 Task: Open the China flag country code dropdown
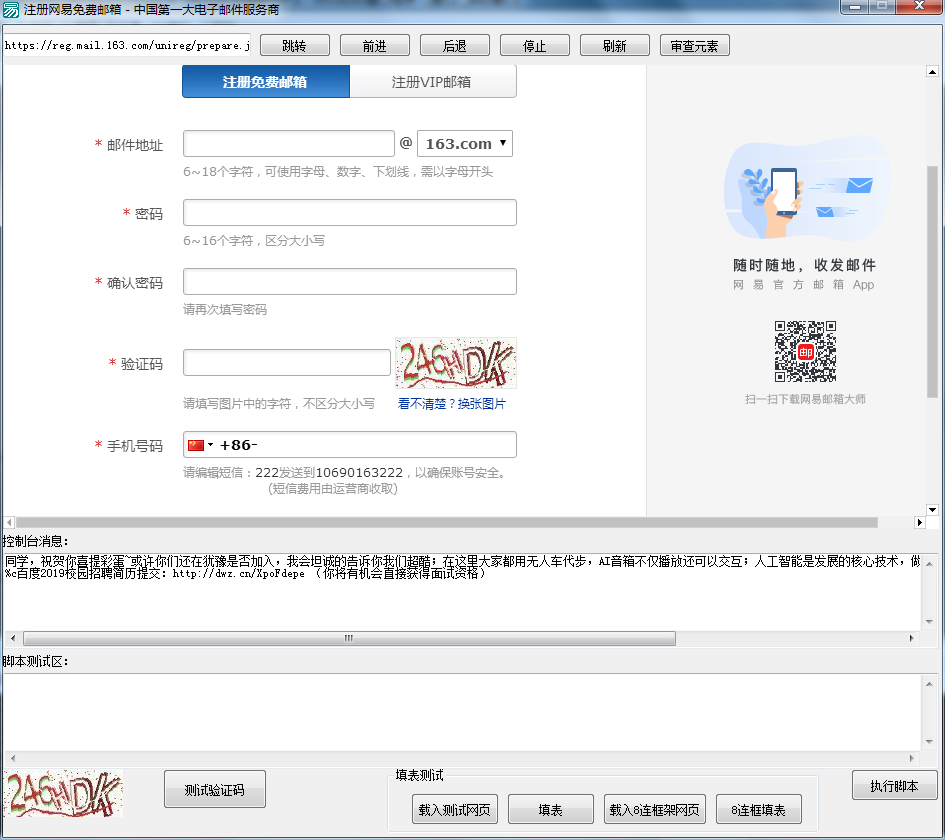pyautogui.click(x=200, y=445)
